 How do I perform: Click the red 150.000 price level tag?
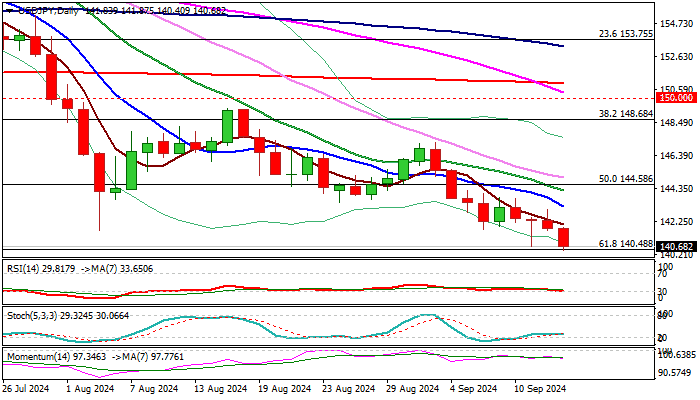[678, 98]
